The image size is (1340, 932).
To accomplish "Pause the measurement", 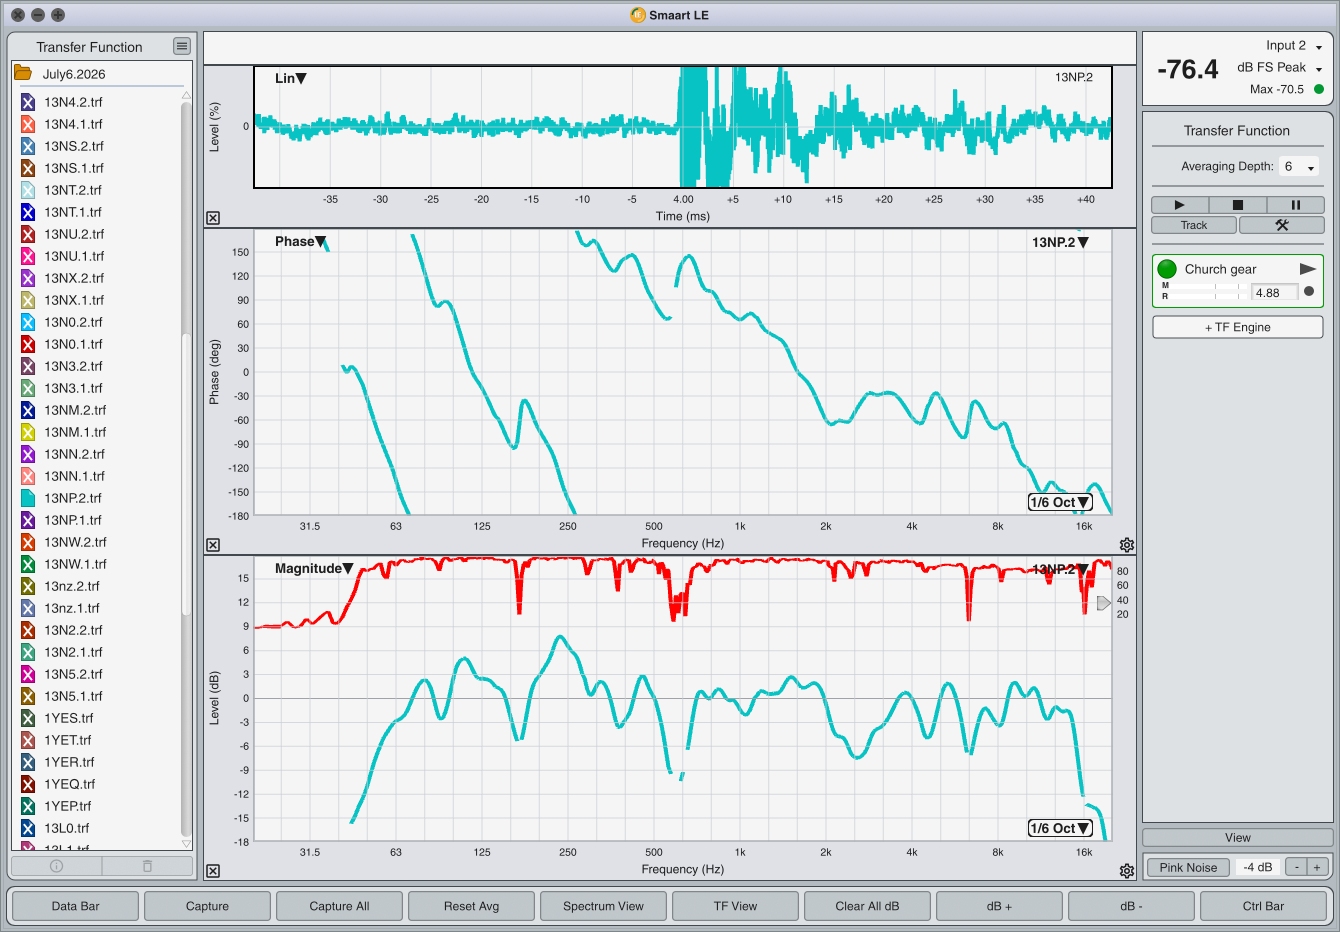I will [1295, 204].
